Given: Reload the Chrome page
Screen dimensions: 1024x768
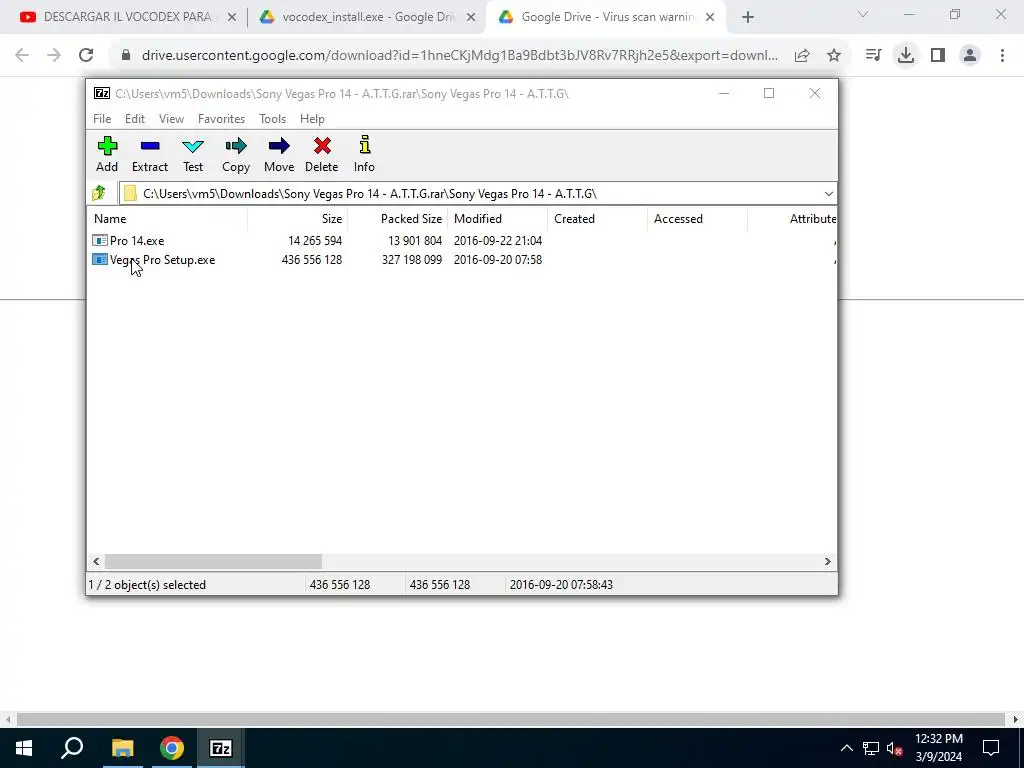Looking at the screenshot, I should [86, 55].
